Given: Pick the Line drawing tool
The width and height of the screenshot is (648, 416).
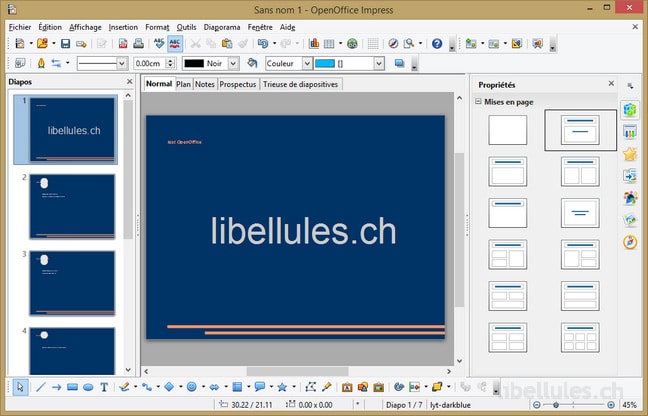Looking at the screenshot, I should (x=40, y=387).
